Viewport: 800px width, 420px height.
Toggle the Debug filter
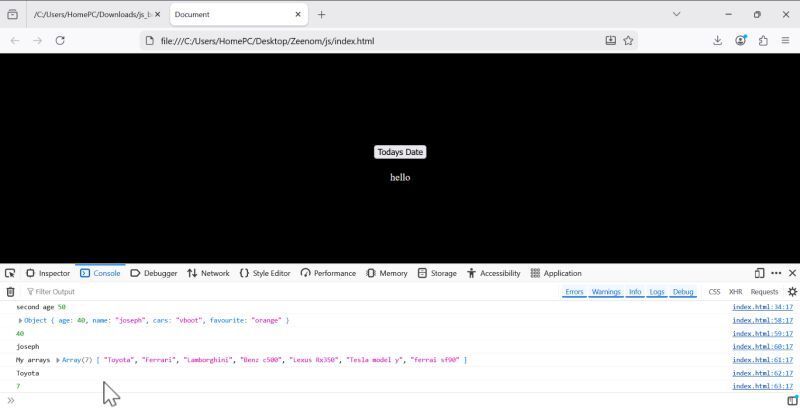(683, 292)
